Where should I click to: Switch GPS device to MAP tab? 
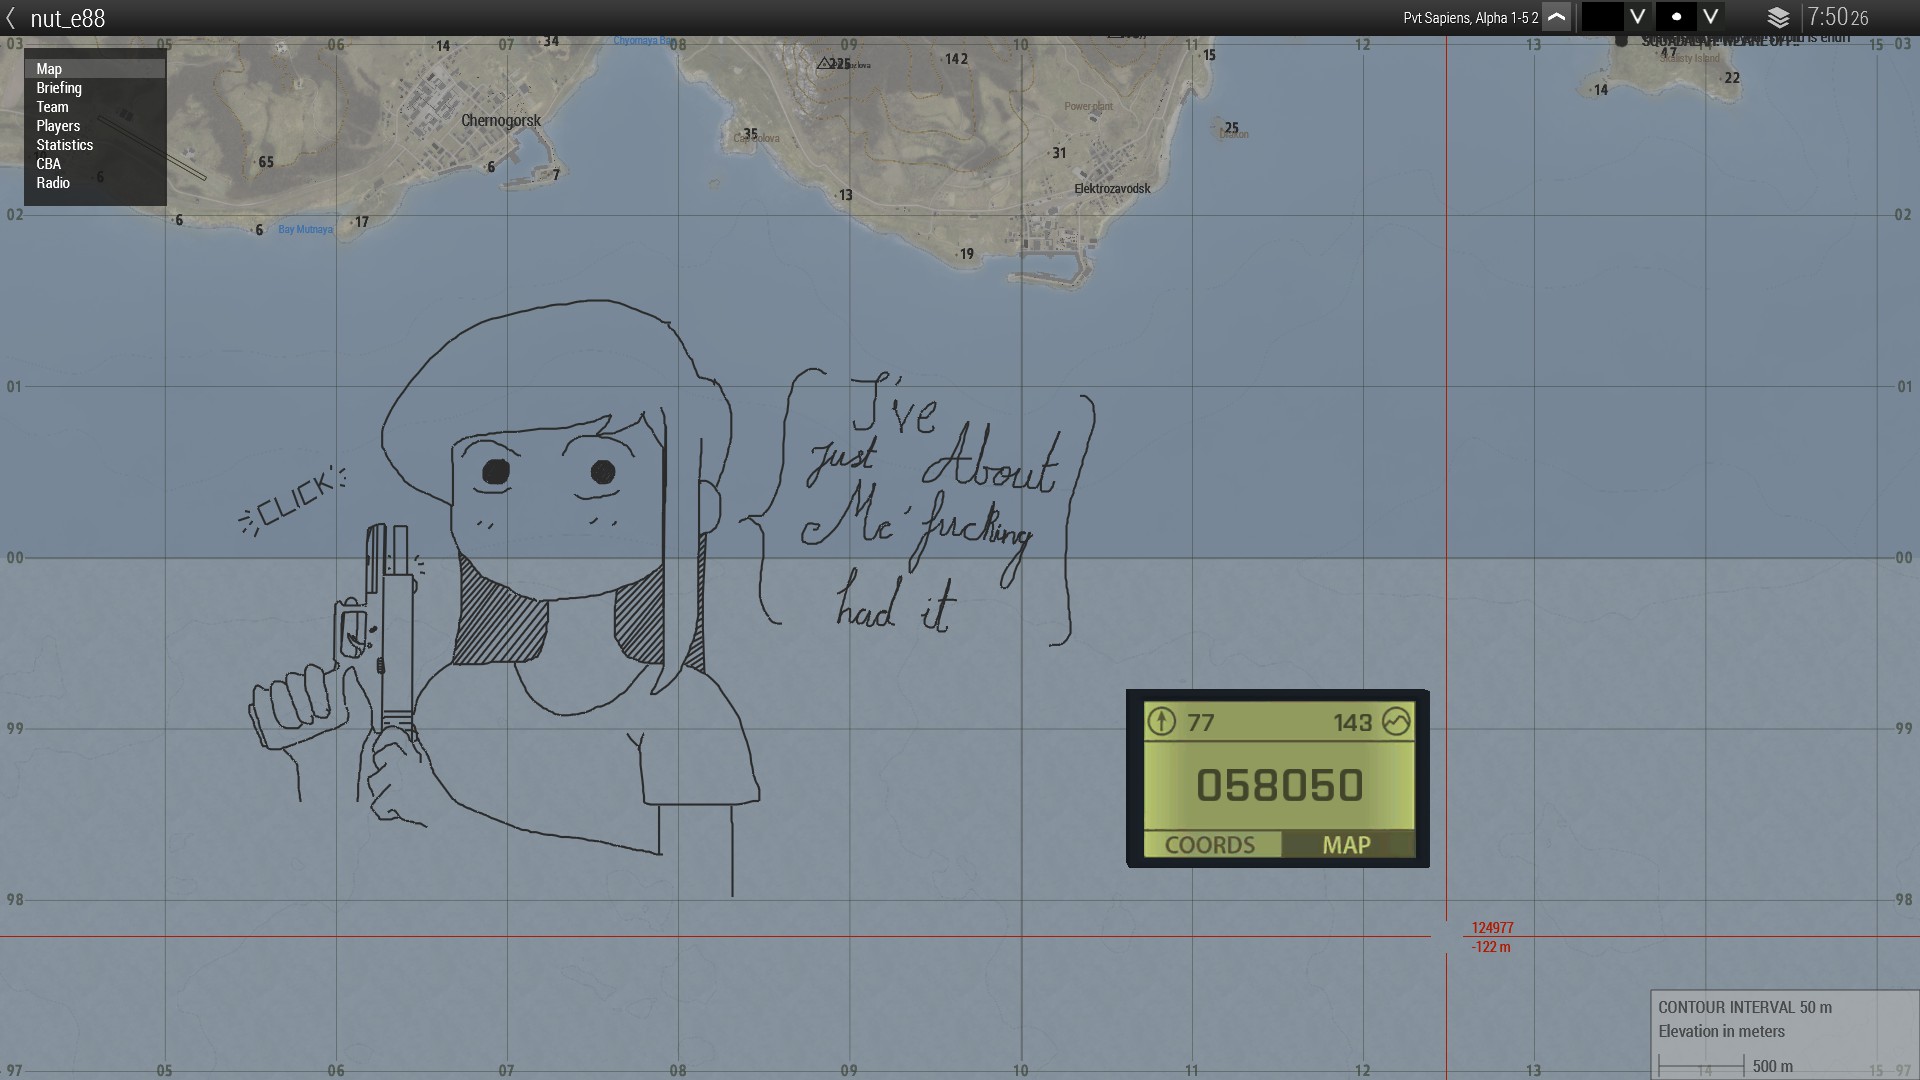pos(1346,845)
